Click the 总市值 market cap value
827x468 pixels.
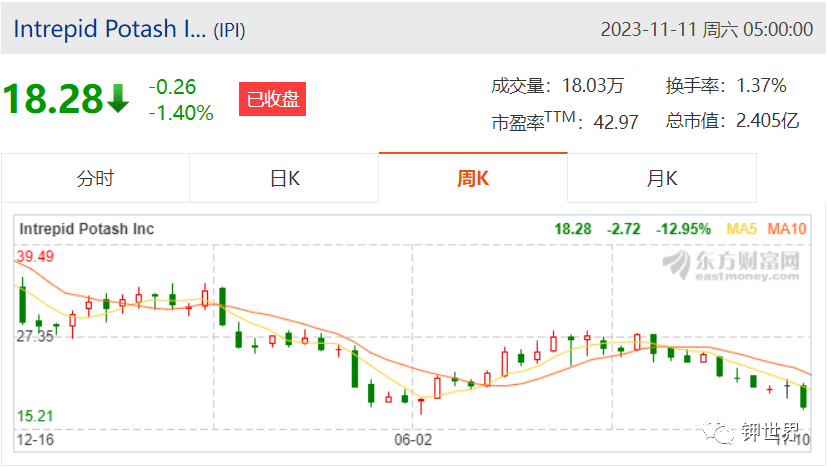click(x=768, y=121)
